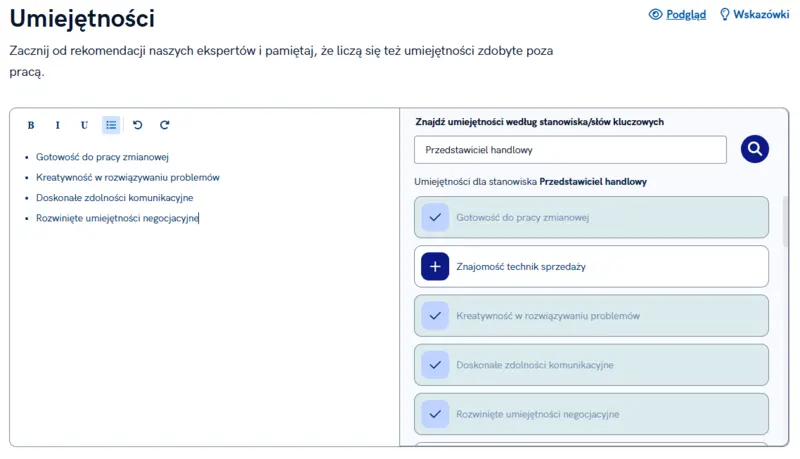Add skill Znajomość technik sprzedaży
800x459 pixels.
[435, 267]
